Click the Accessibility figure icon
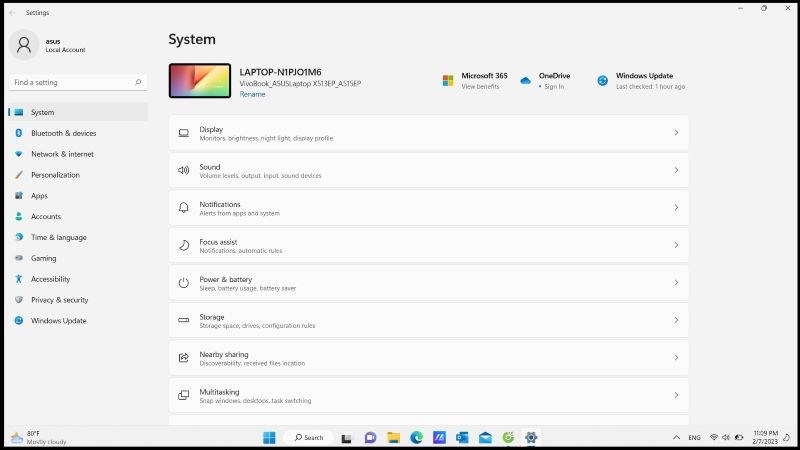Viewport: 800px width, 450px height. 19,279
